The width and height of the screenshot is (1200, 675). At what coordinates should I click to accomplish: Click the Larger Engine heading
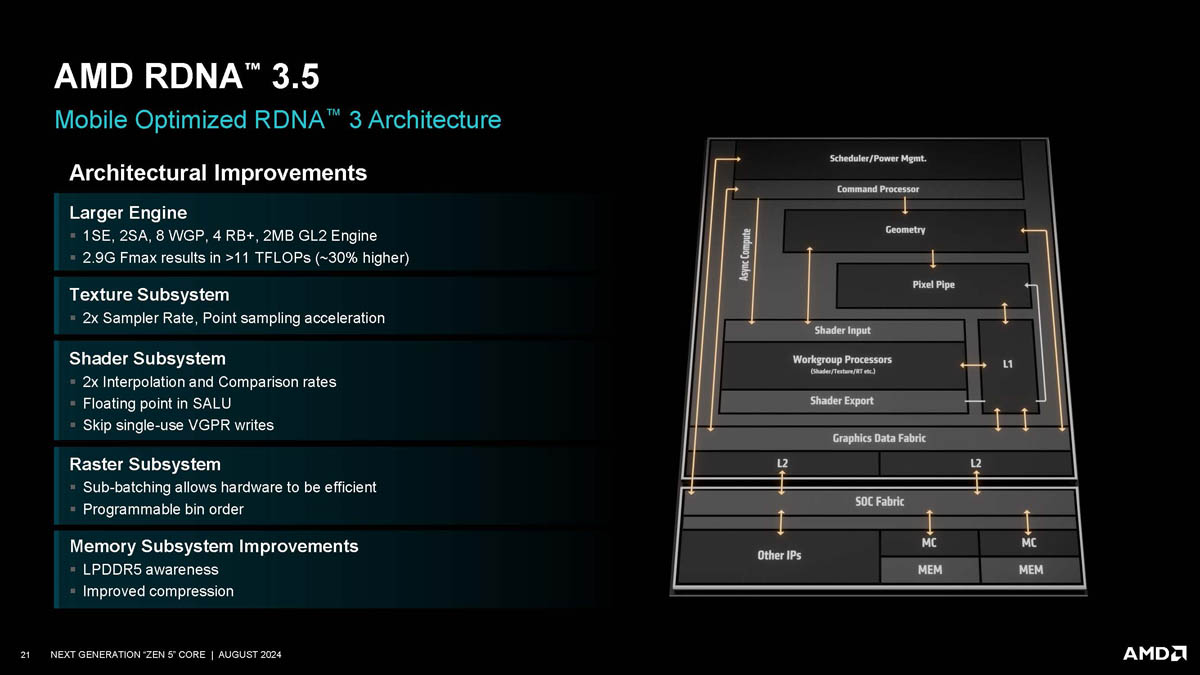[x=128, y=212]
